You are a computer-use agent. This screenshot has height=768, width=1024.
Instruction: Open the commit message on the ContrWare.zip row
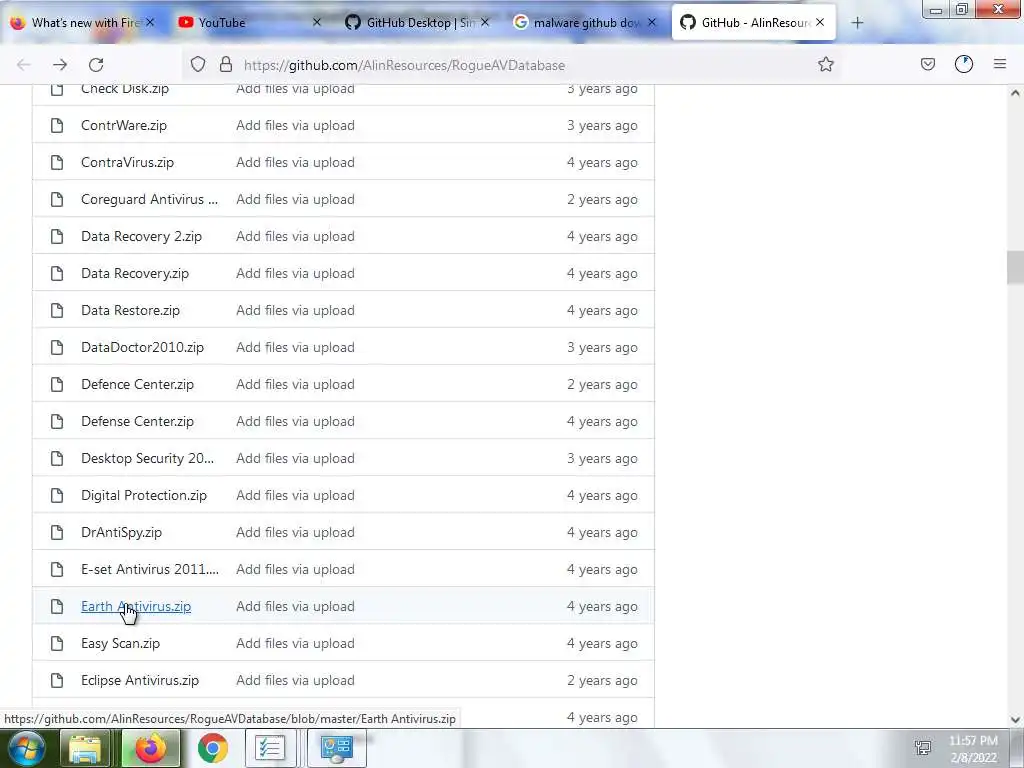coord(295,125)
